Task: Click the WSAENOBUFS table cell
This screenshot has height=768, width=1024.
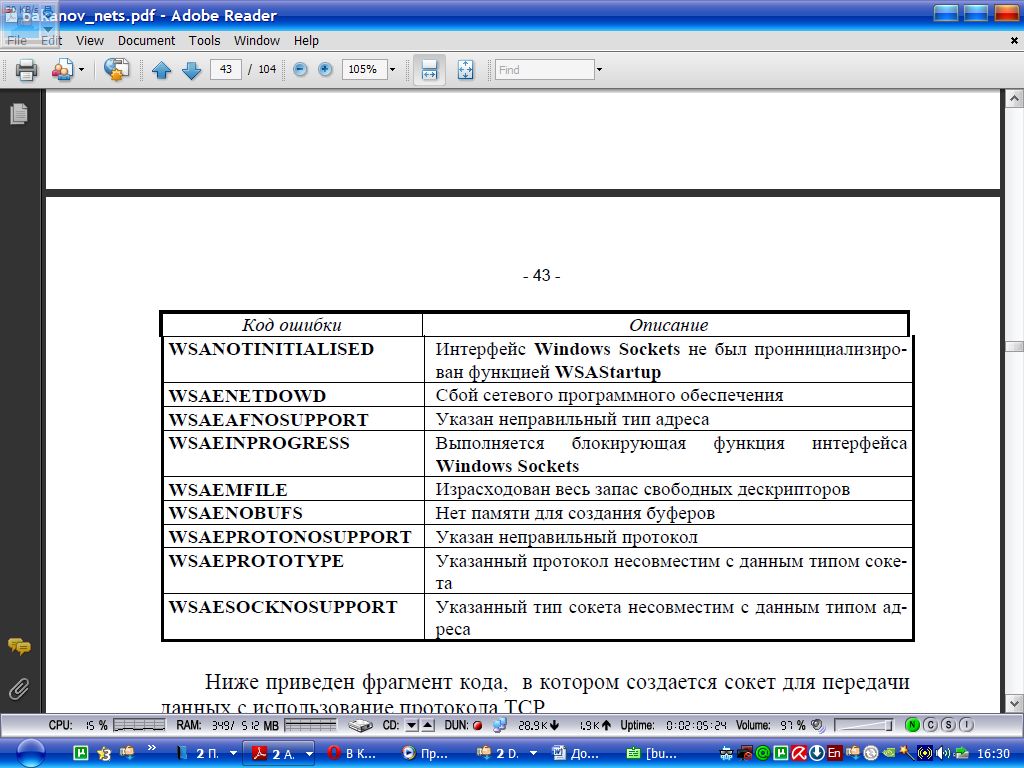Action: [x=293, y=513]
